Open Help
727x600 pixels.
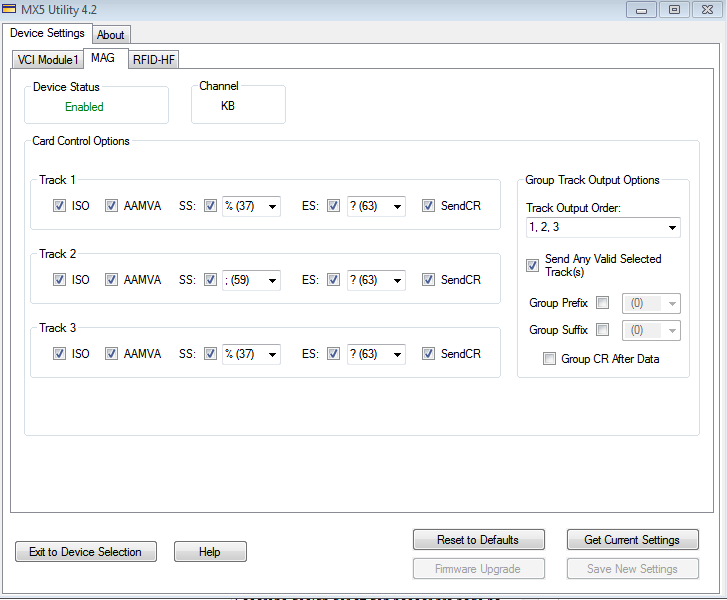210,552
